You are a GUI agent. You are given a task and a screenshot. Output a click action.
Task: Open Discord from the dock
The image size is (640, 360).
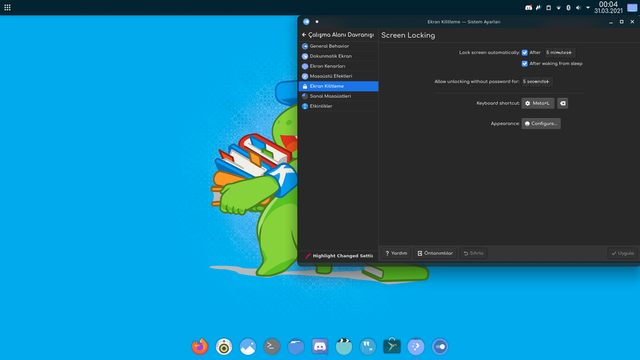(x=320, y=347)
